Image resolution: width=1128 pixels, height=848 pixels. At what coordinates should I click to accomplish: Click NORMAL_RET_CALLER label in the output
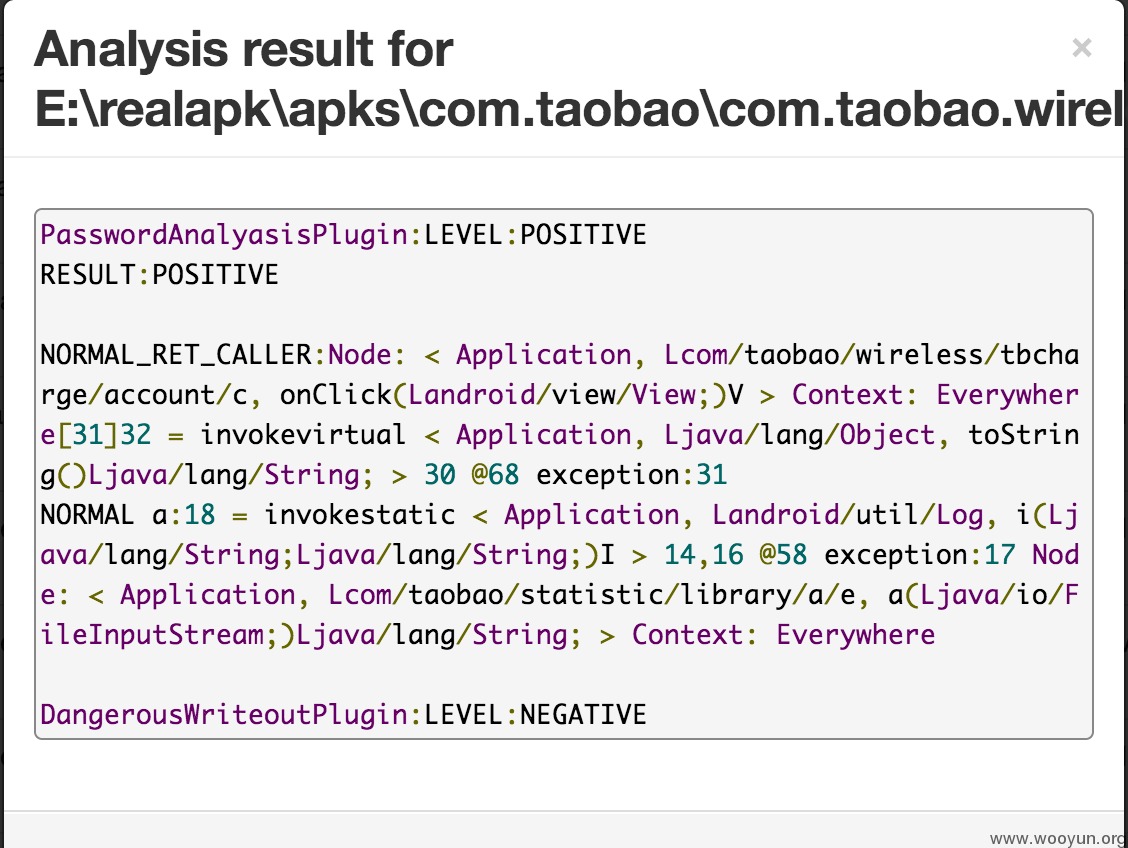point(176,355)
